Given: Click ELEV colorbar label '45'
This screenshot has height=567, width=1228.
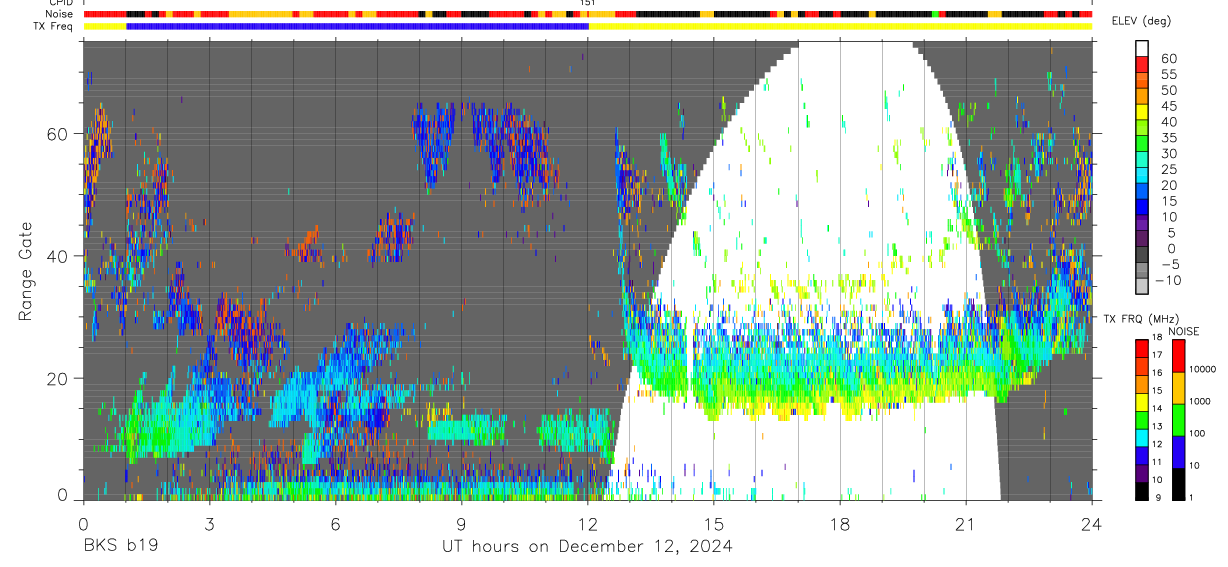Looking at the screenshot, I should pos(1168,106).
